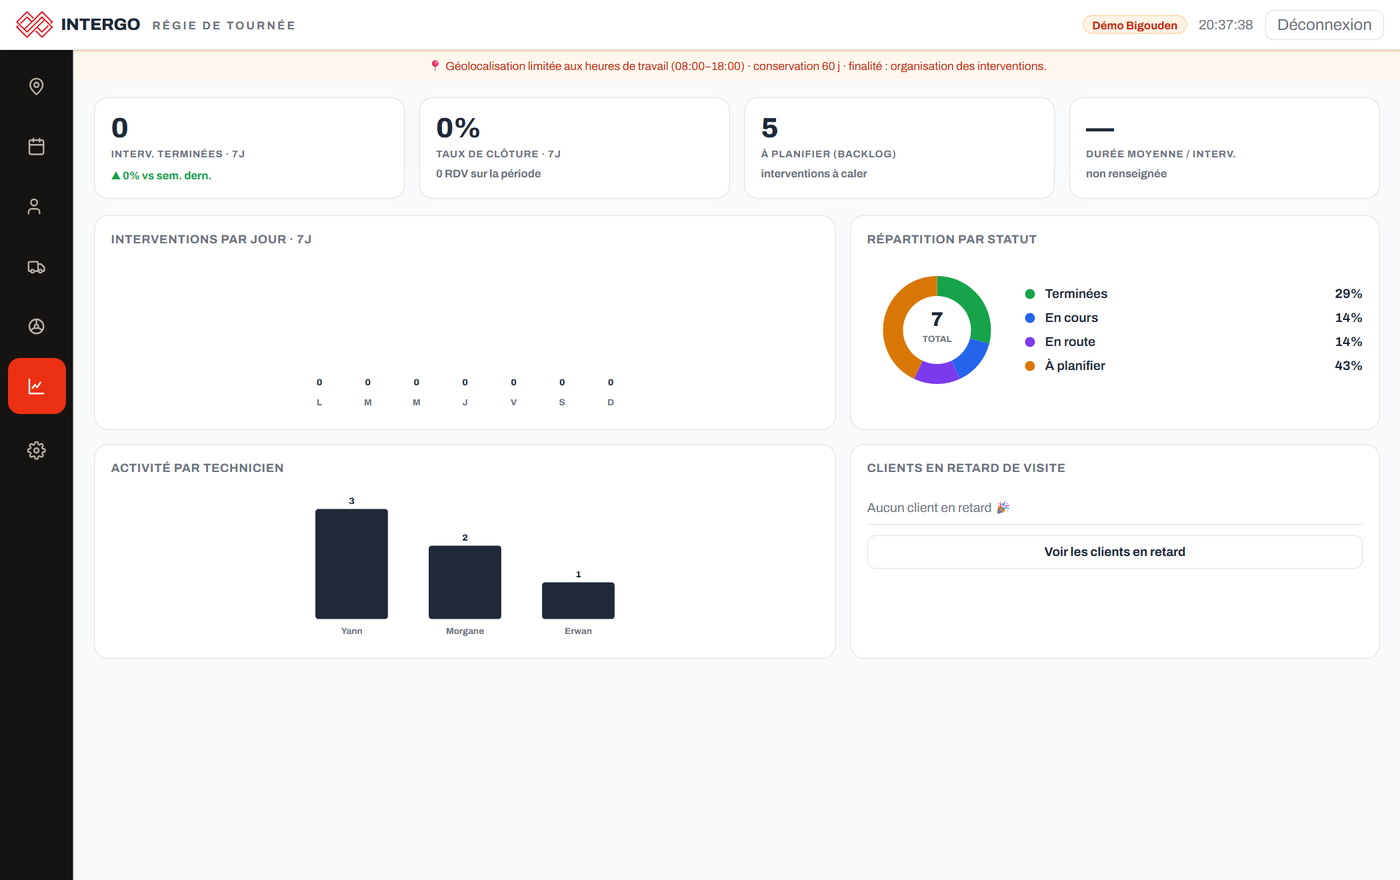Select the steering wheel sidebar icon
The width and height of the screenshot is (1400, 880).
pyautogui.click(x=36, y=326)
